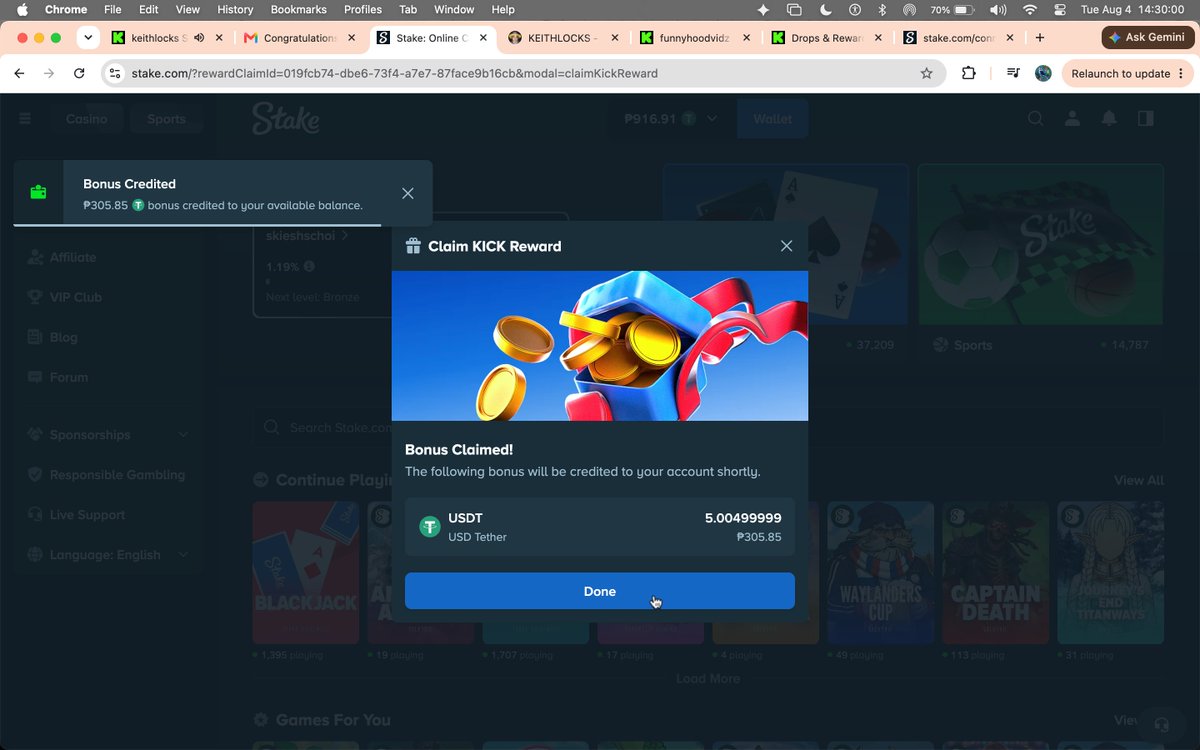The width and height of the screenshot is (1200, 750).
Task: Click the Chrome profile avatar
Action: point(1043,73)
